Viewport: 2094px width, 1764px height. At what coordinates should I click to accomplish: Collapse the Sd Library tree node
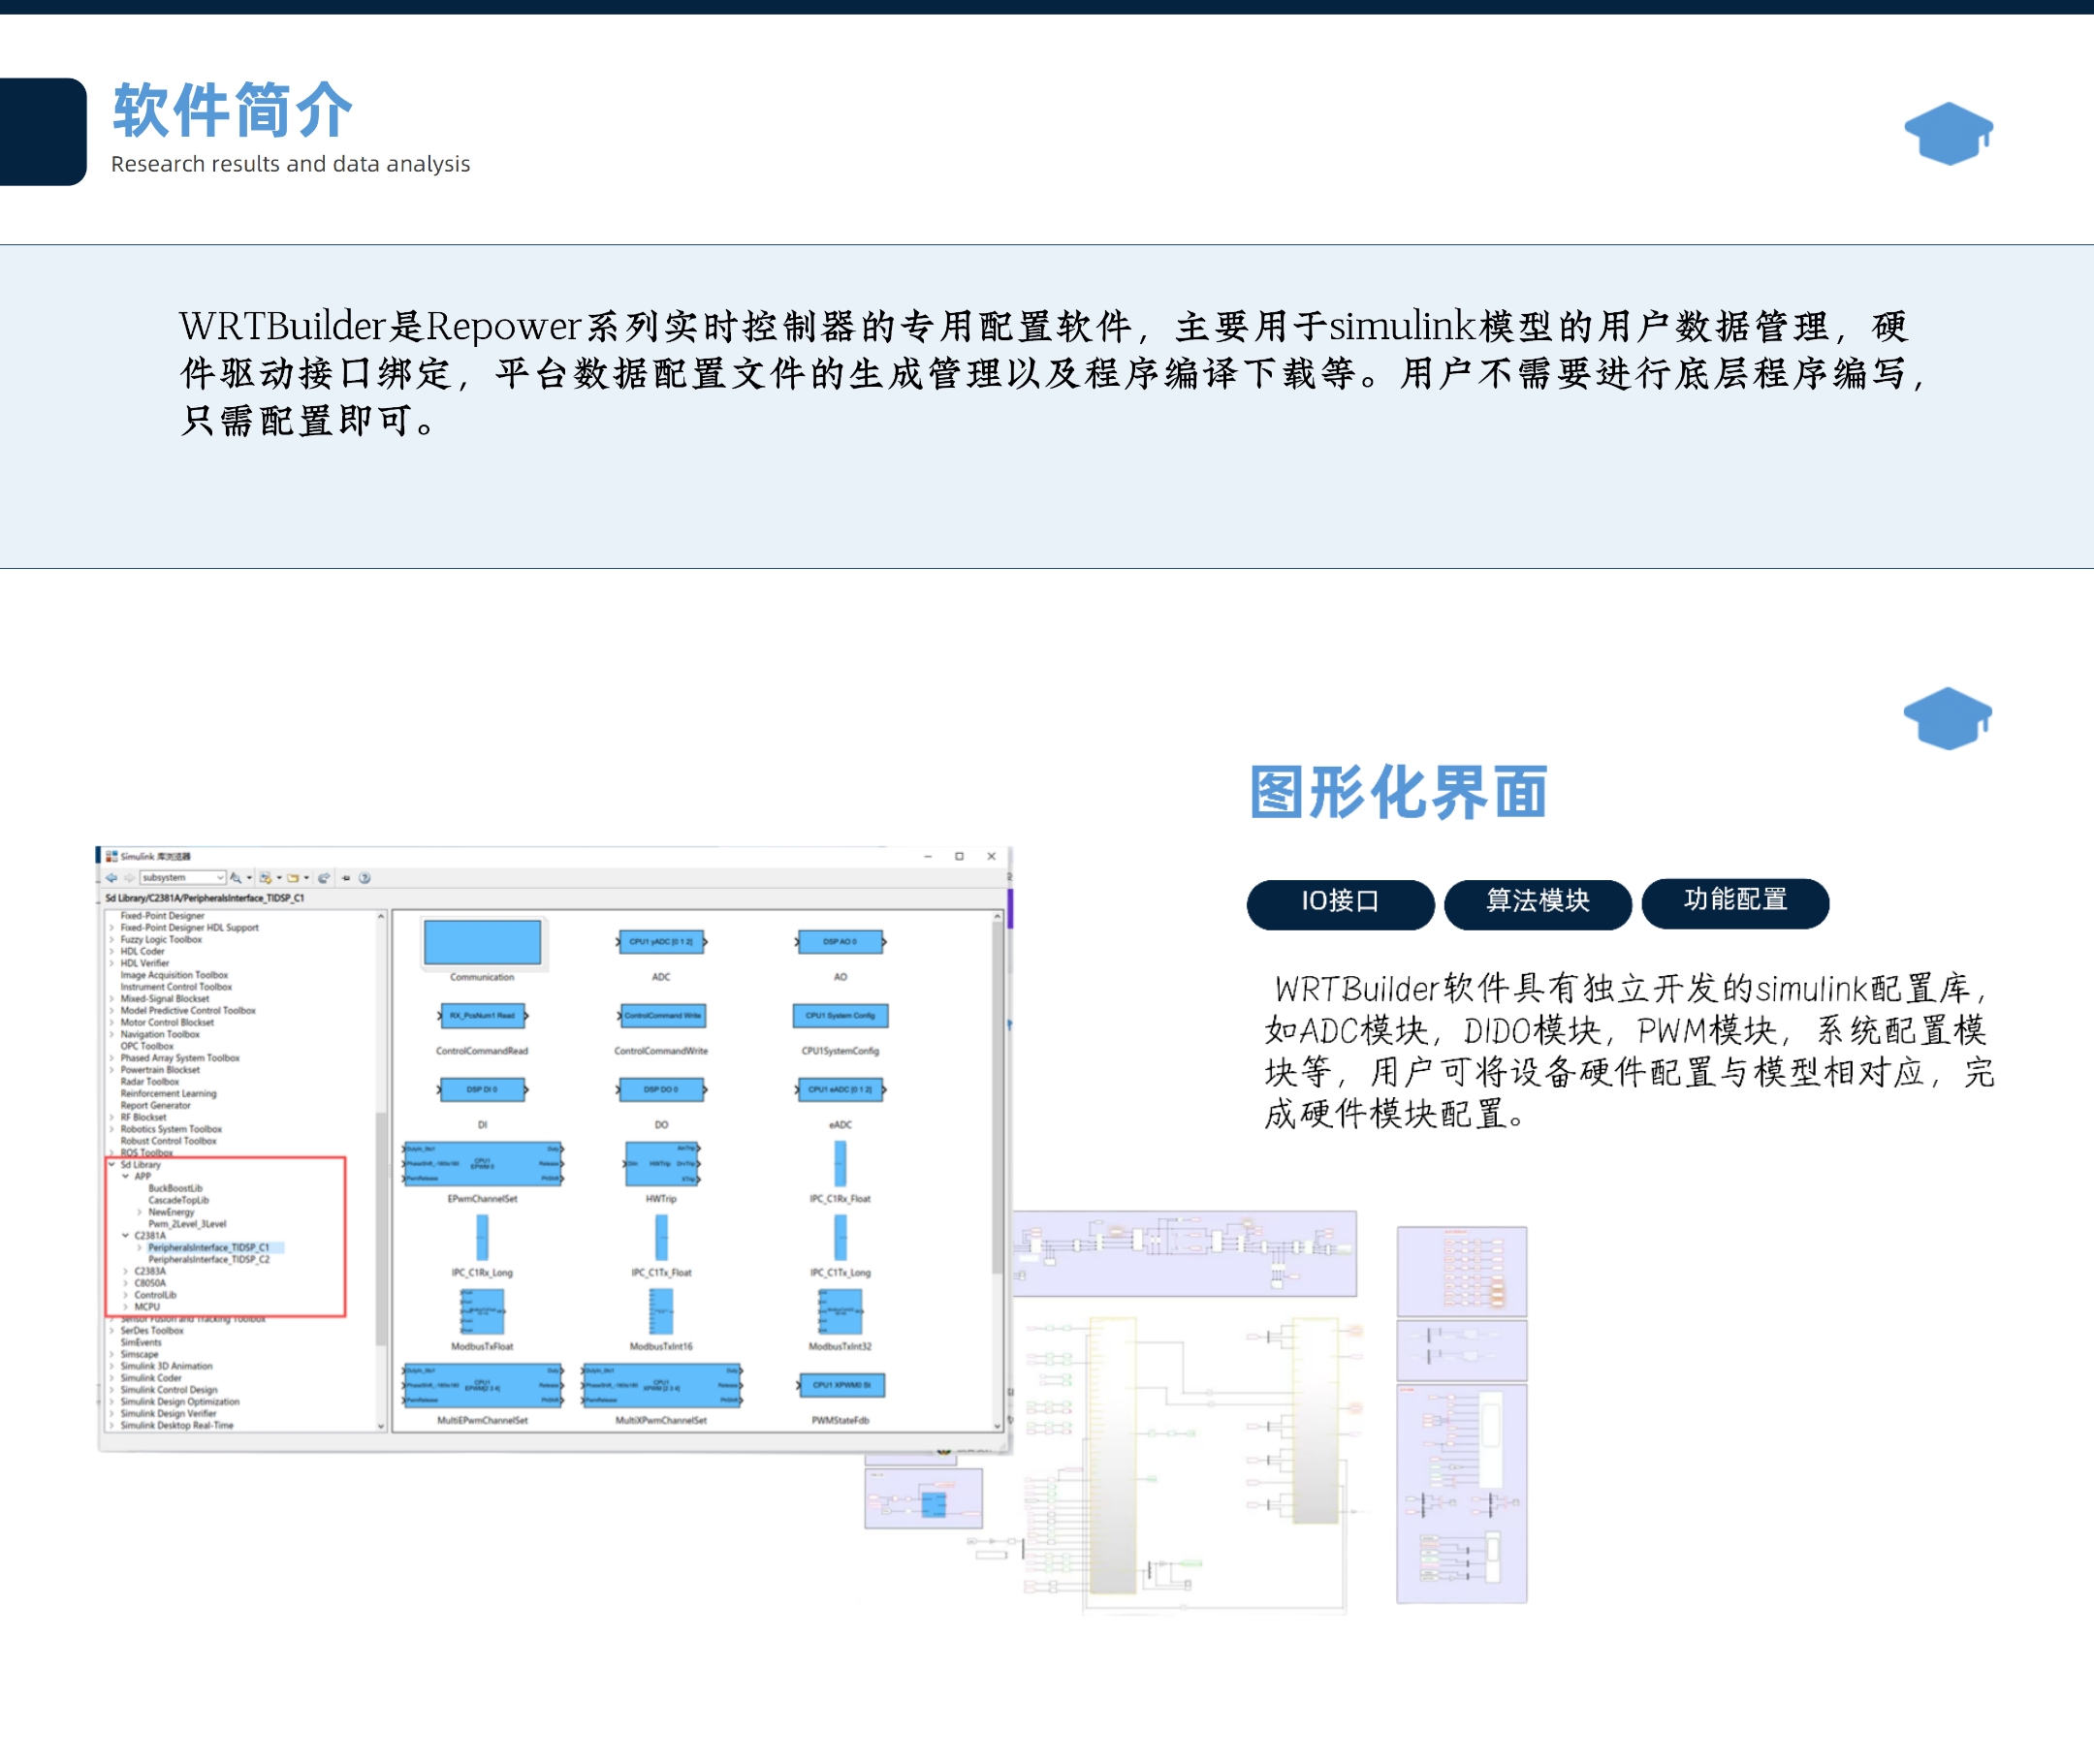[111, 1165]
